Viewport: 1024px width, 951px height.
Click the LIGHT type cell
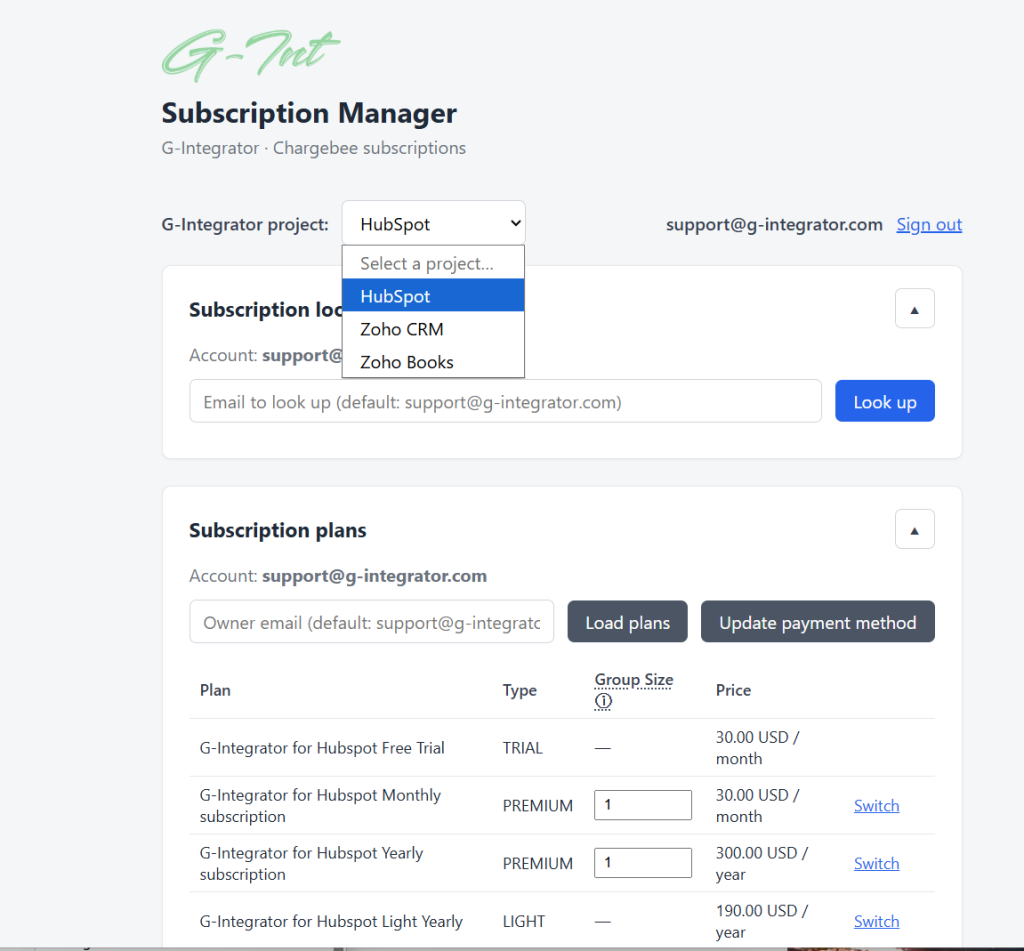tap(524, 922)
